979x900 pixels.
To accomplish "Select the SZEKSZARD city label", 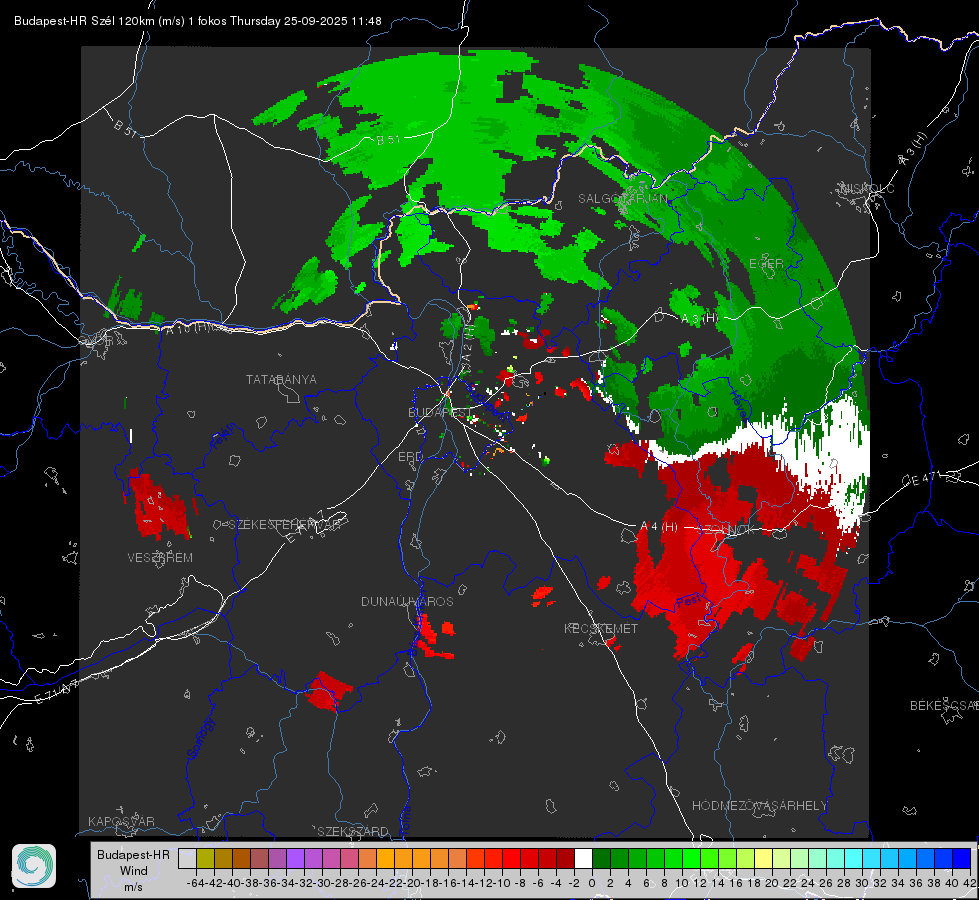I will click(x=353, y=831).
